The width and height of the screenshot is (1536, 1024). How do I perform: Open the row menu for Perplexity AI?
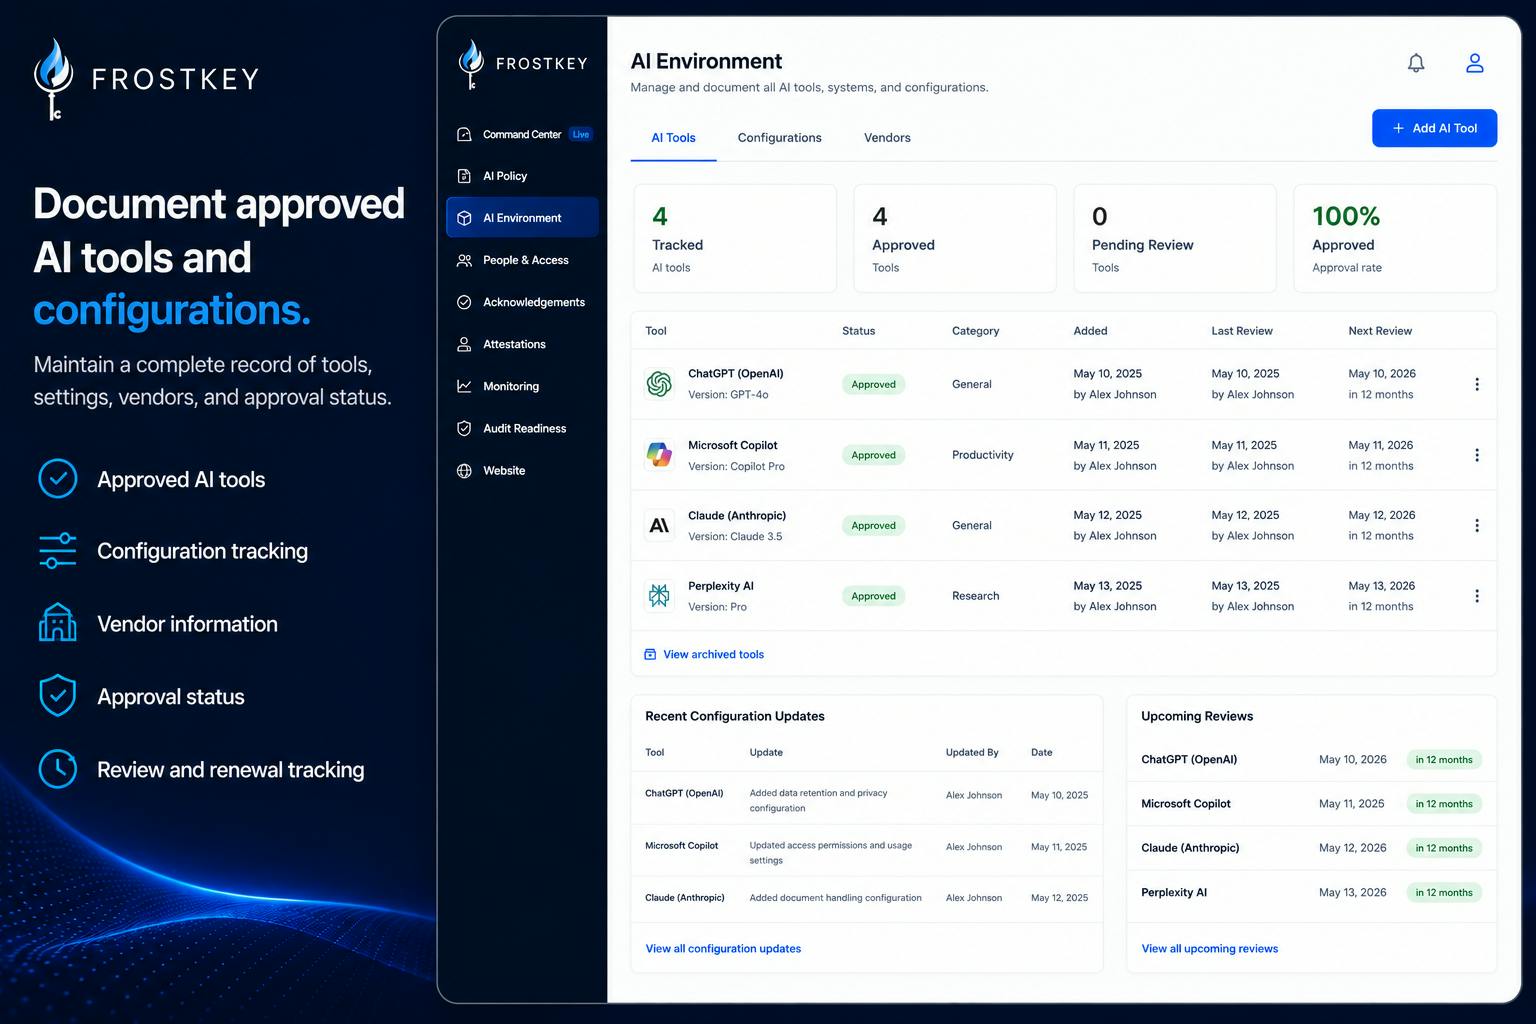click(1477, 596)
